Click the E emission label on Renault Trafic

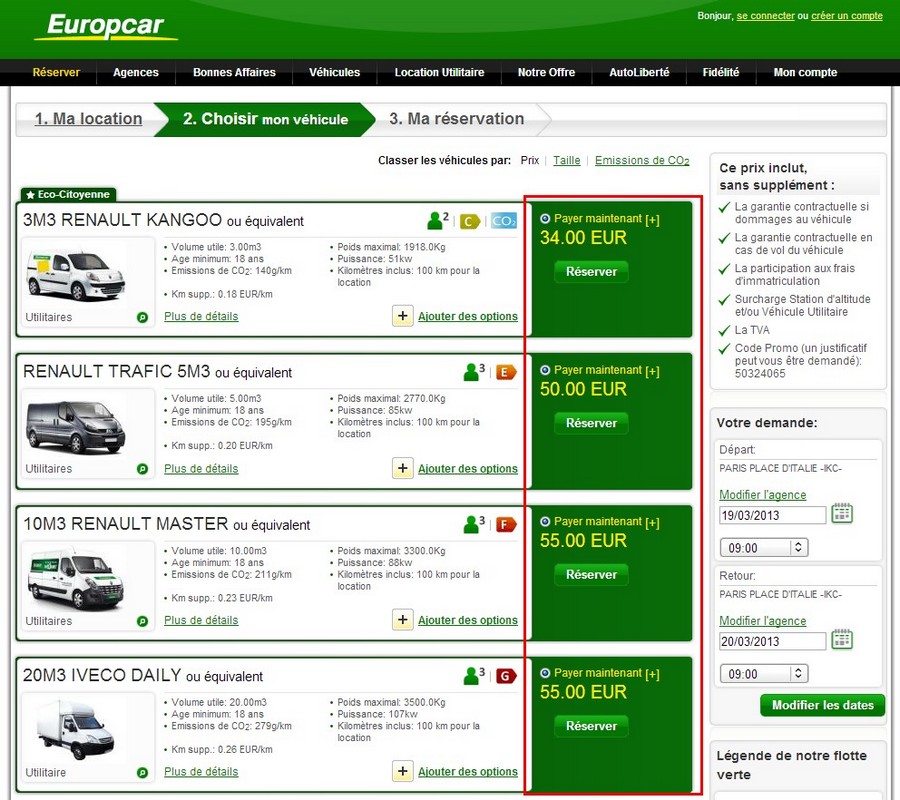click(506, 372)
